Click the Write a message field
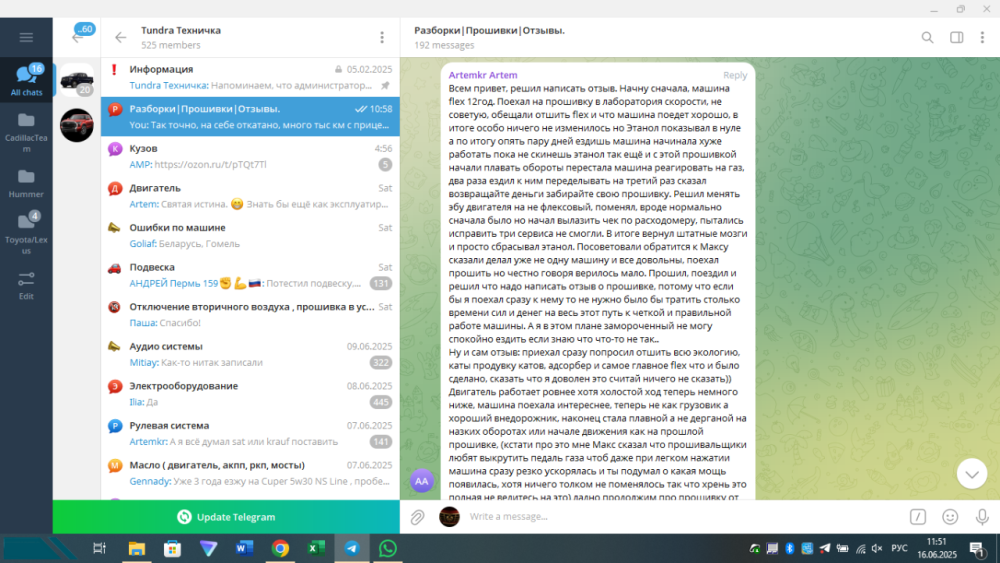The width and height of the screenshot is (1000, 563). point(680,517)
